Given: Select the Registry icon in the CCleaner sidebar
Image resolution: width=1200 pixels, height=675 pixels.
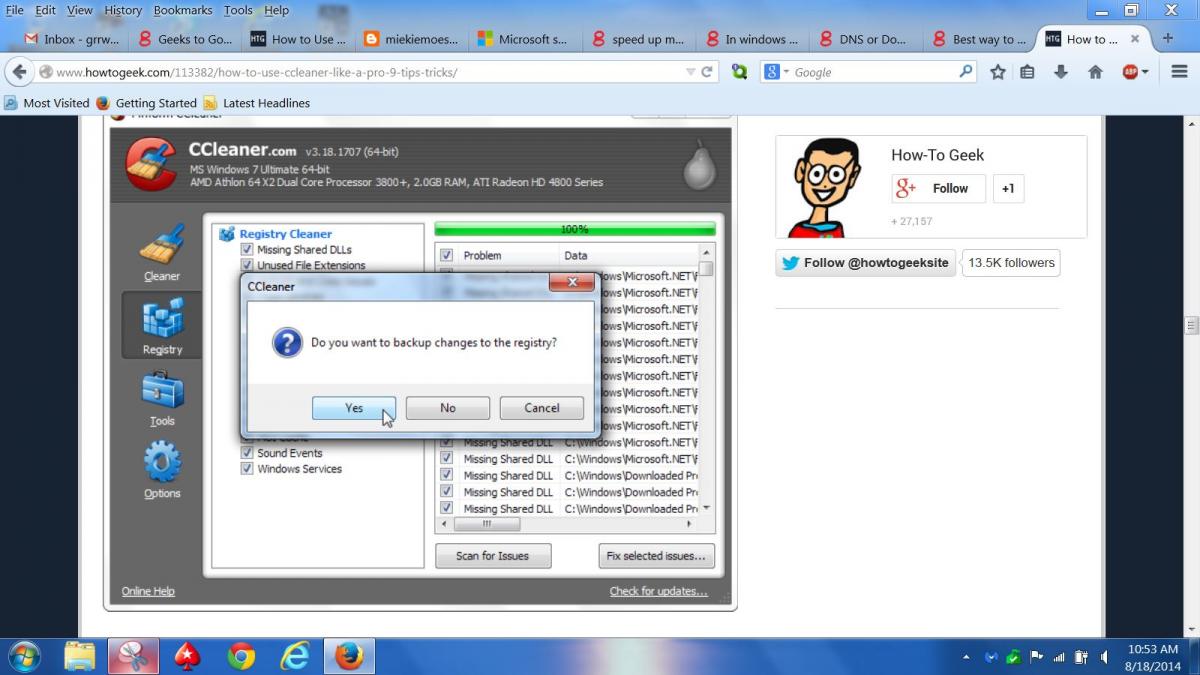Looking at the screenshot, I should click(x=162, y=319).
